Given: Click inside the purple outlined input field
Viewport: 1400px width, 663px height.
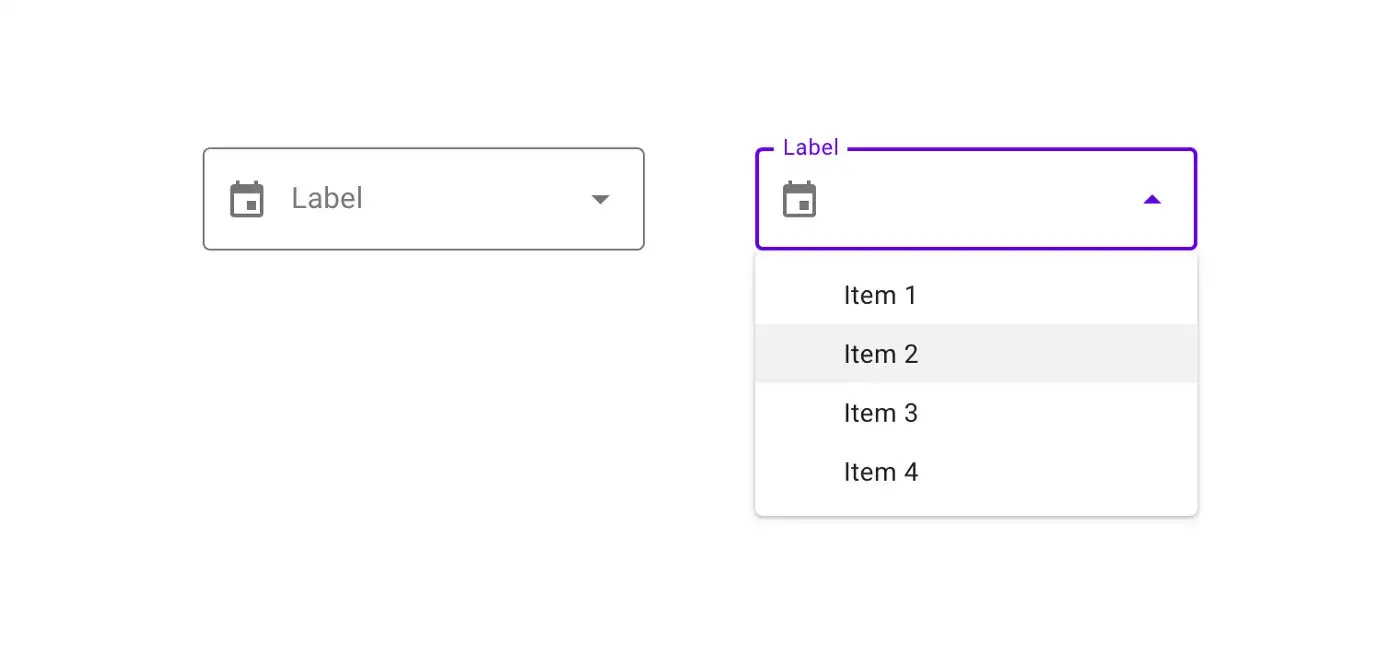Looking at the screenshot, I should (975, 199).
